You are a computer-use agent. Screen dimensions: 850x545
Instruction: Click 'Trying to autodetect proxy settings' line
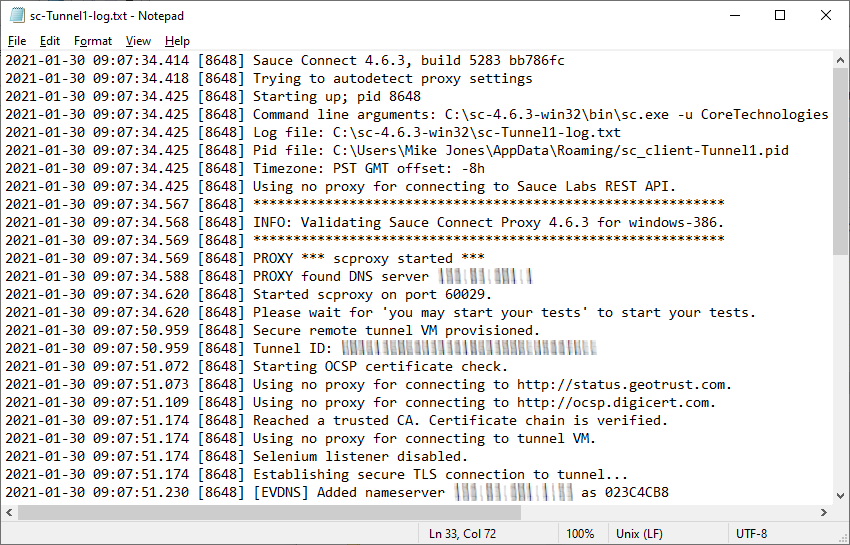[269, 78]
